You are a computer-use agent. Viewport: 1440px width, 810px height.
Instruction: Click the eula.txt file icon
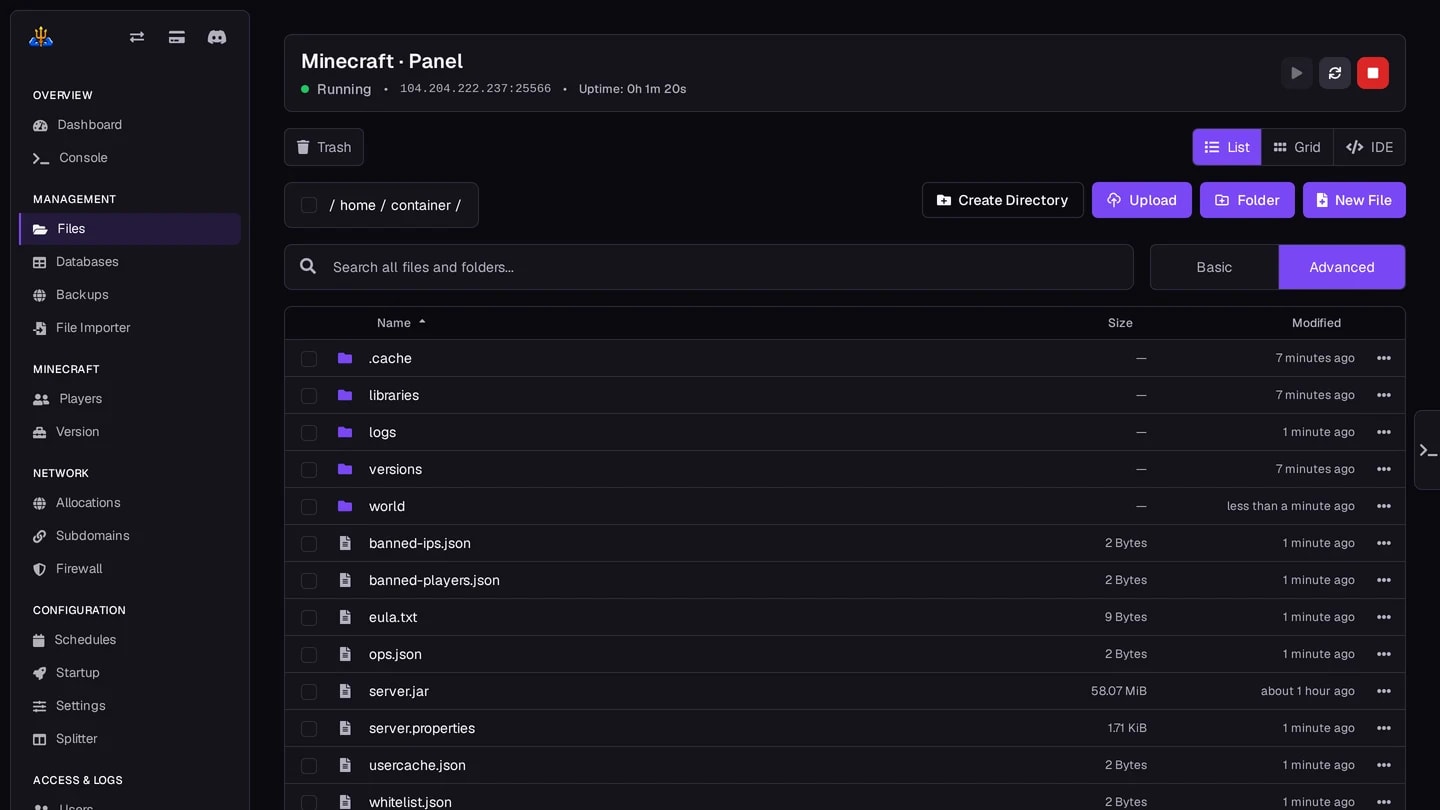pos(345,617)
